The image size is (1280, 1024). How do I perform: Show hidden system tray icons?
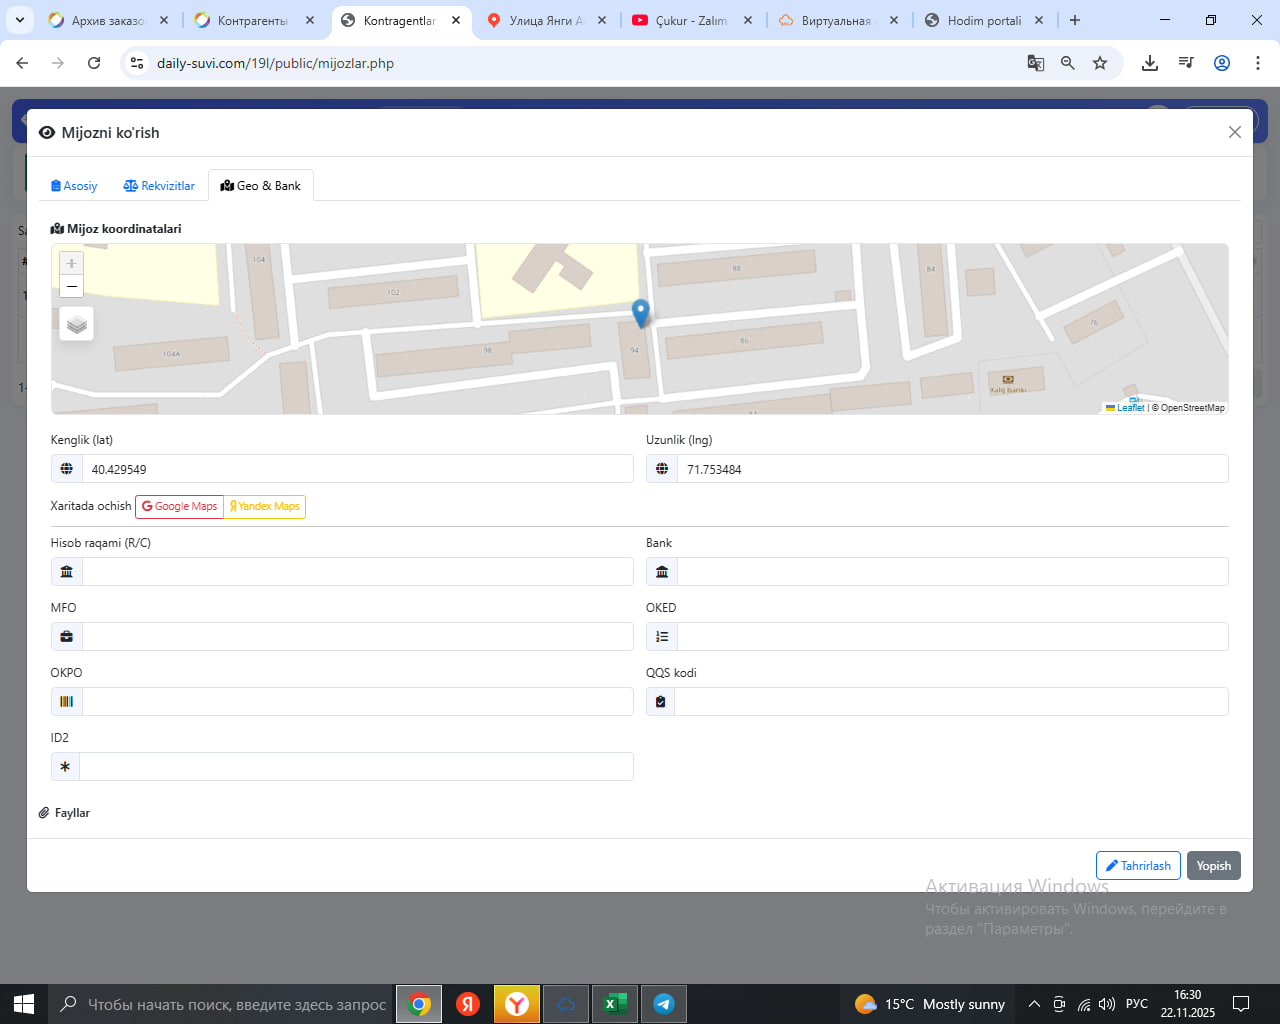point(1034,1004)
